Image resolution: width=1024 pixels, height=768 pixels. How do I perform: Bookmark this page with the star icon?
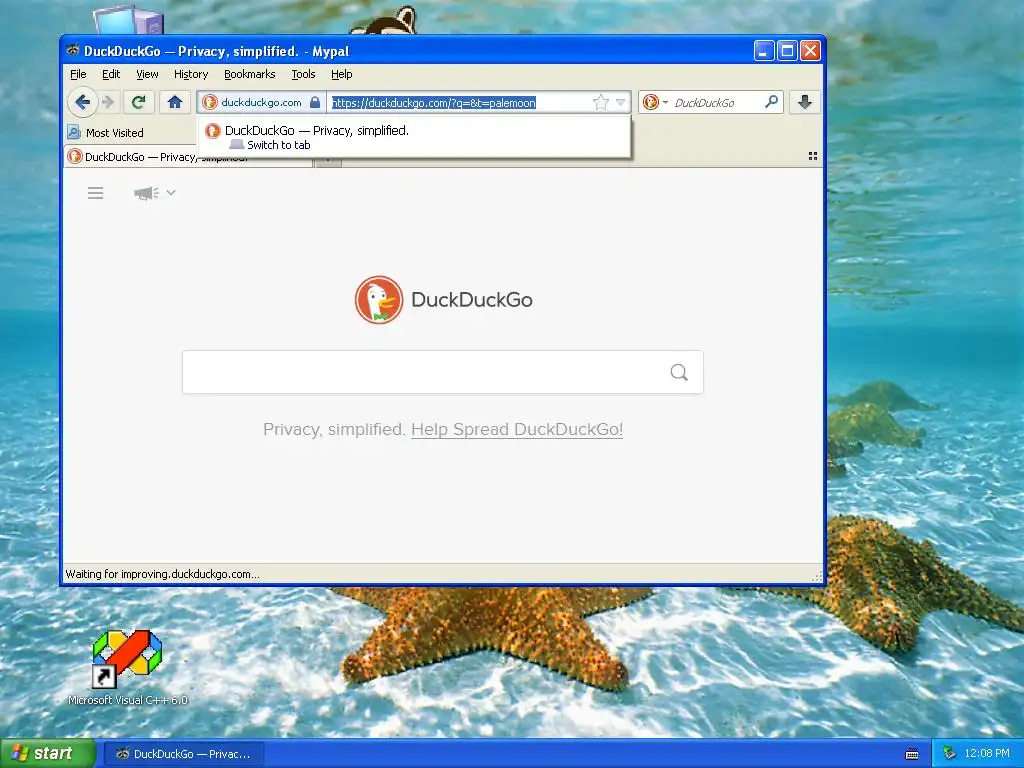coord(601,103)
